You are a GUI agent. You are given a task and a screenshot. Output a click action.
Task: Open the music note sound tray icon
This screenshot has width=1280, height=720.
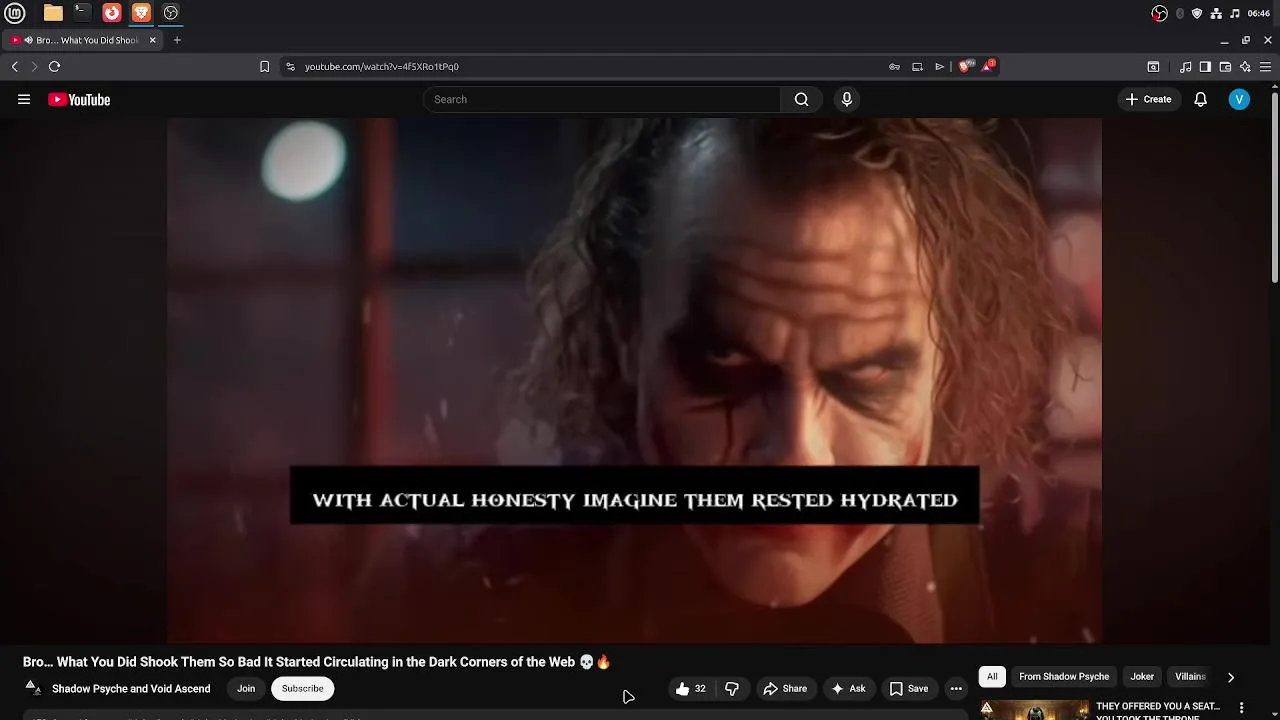pyautogui.click(x=1235, y=13)
